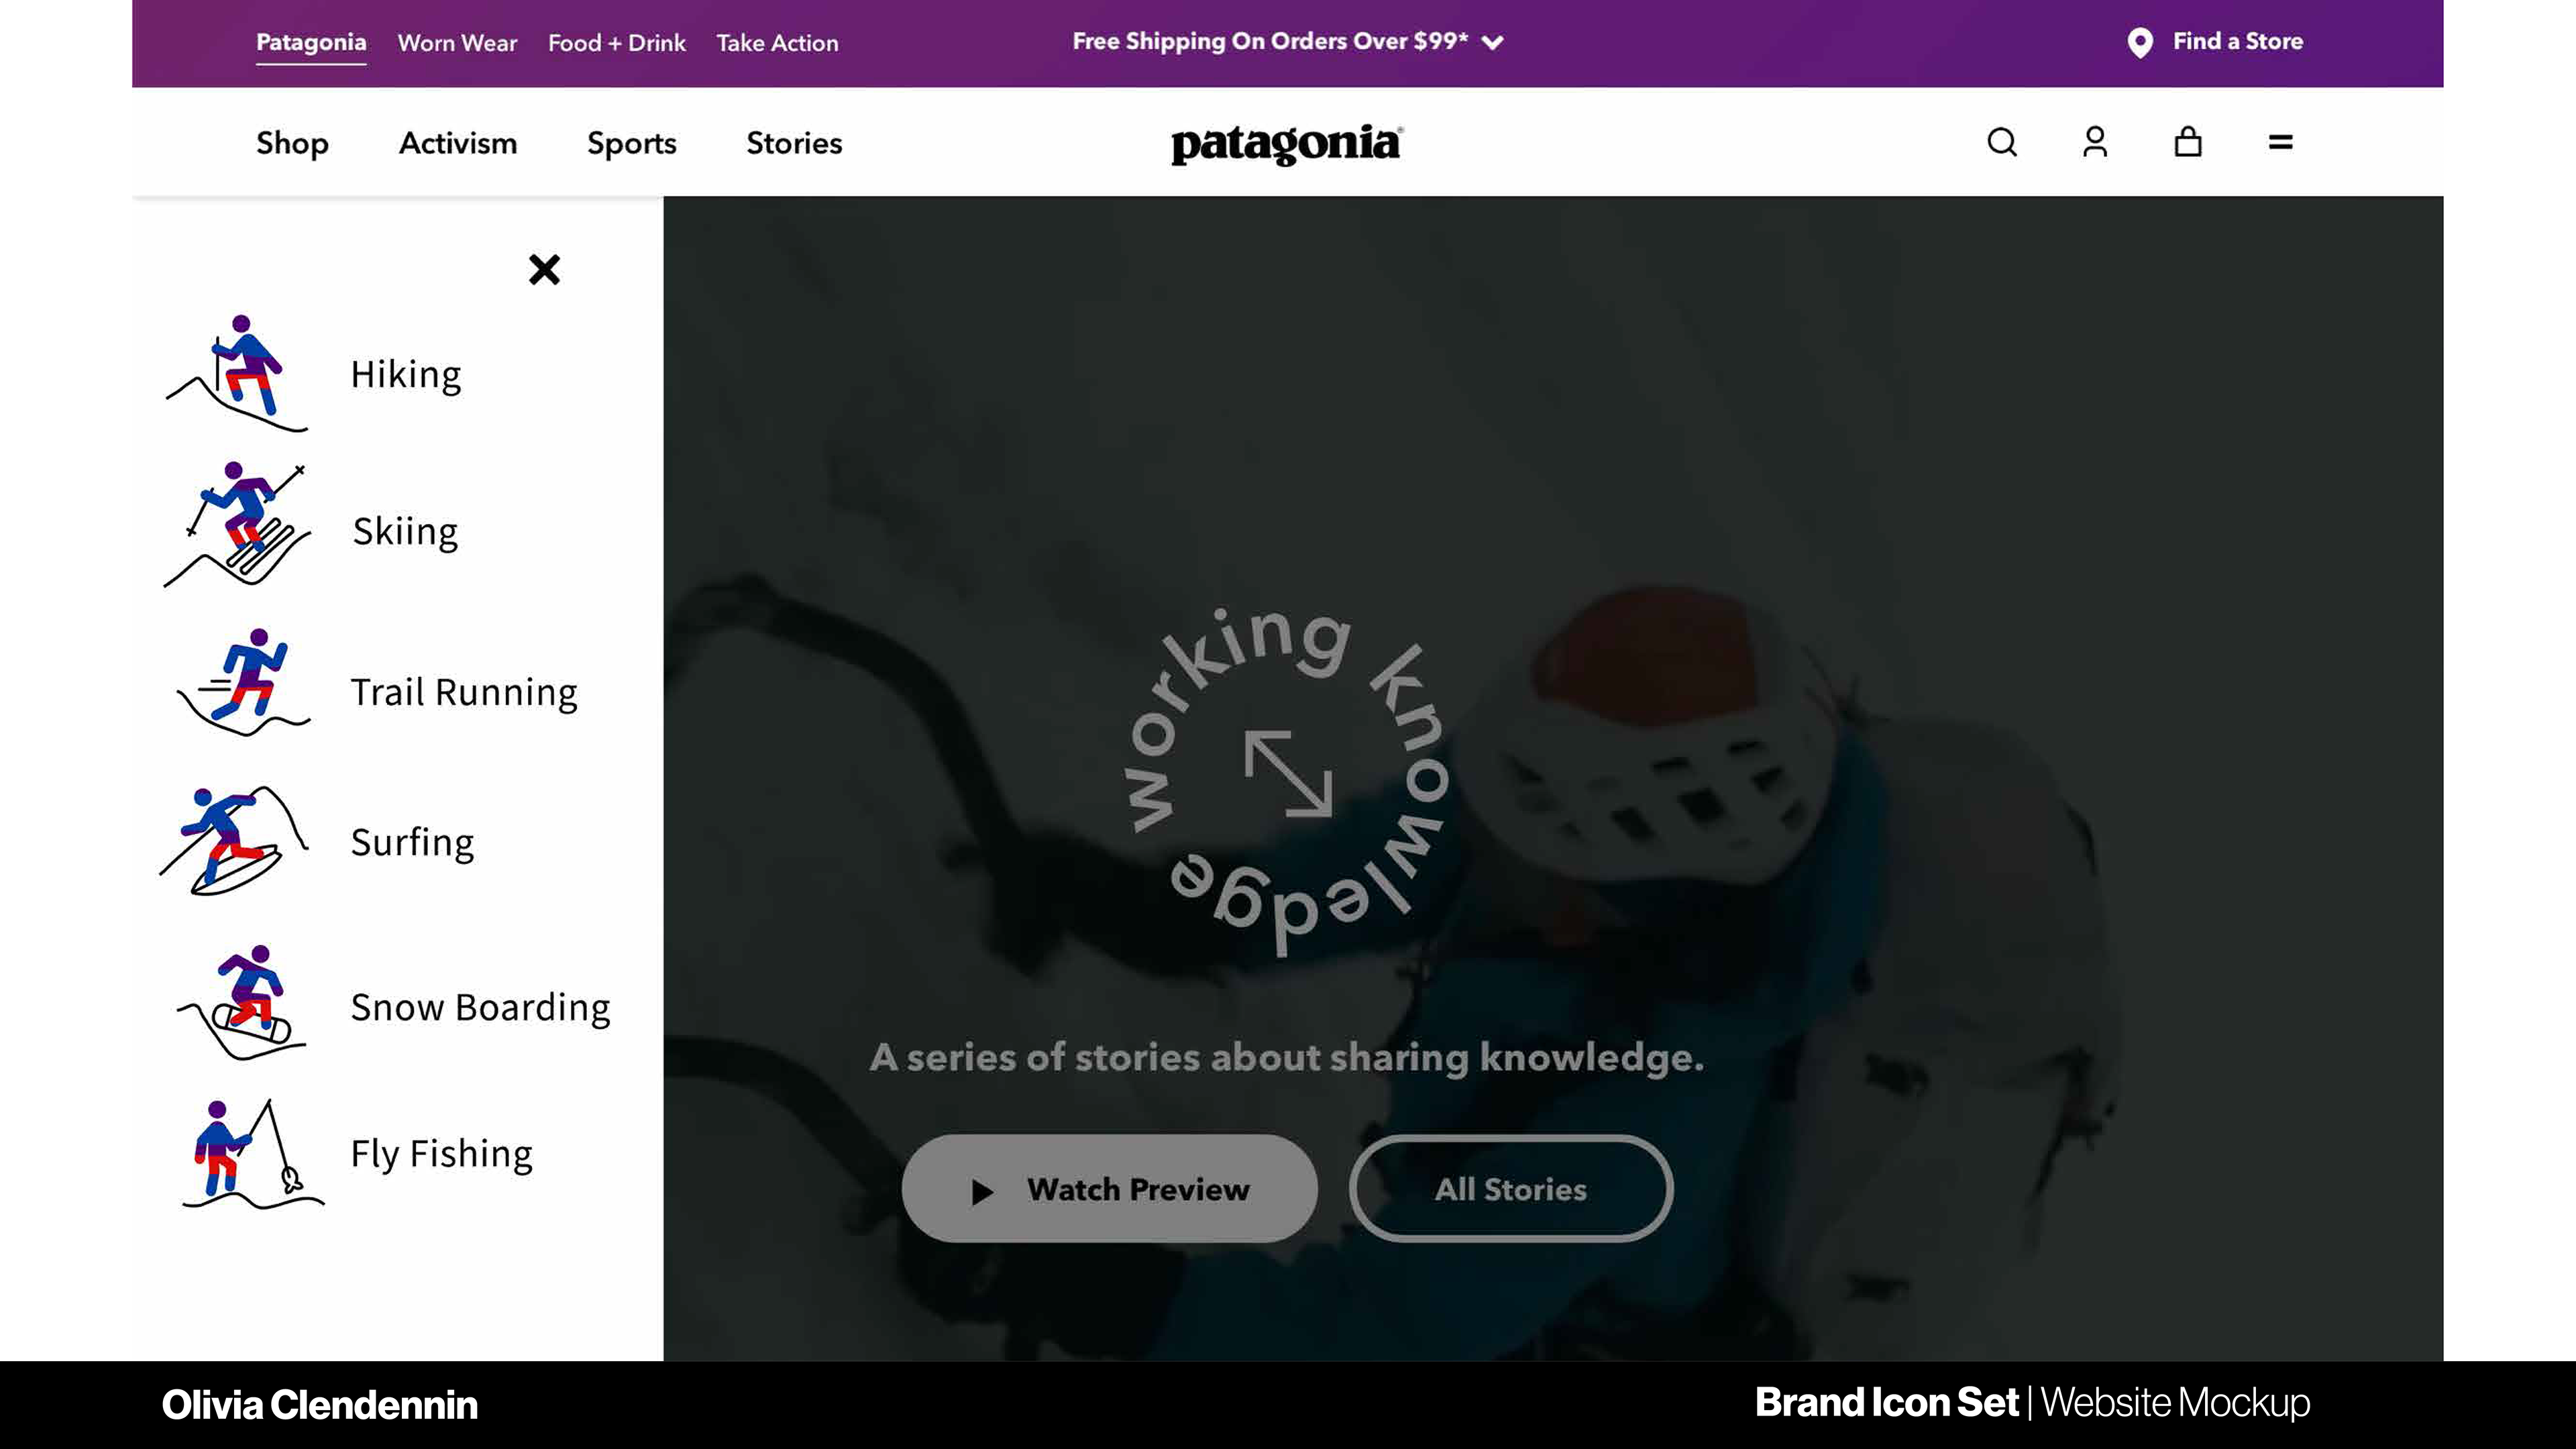This screenshot has height=1449, width=2576.
Task: Select the Surfing label
Action: [412, 844]
